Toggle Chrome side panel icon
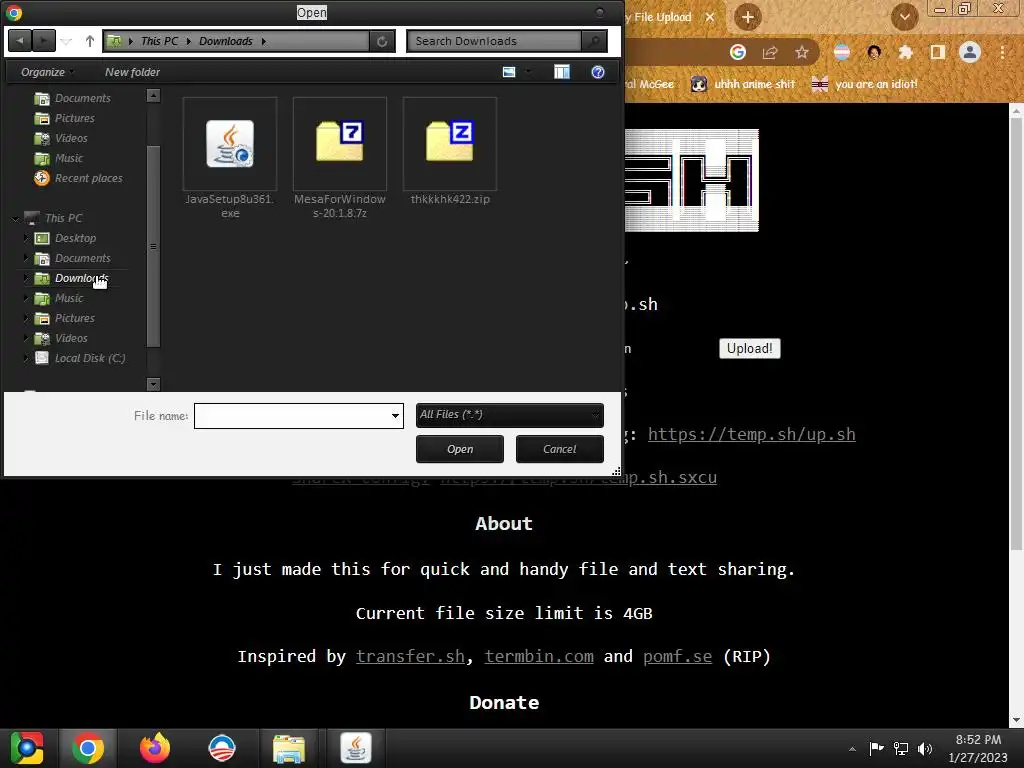This screenshot has height=768, width=1024. [937, 52]
